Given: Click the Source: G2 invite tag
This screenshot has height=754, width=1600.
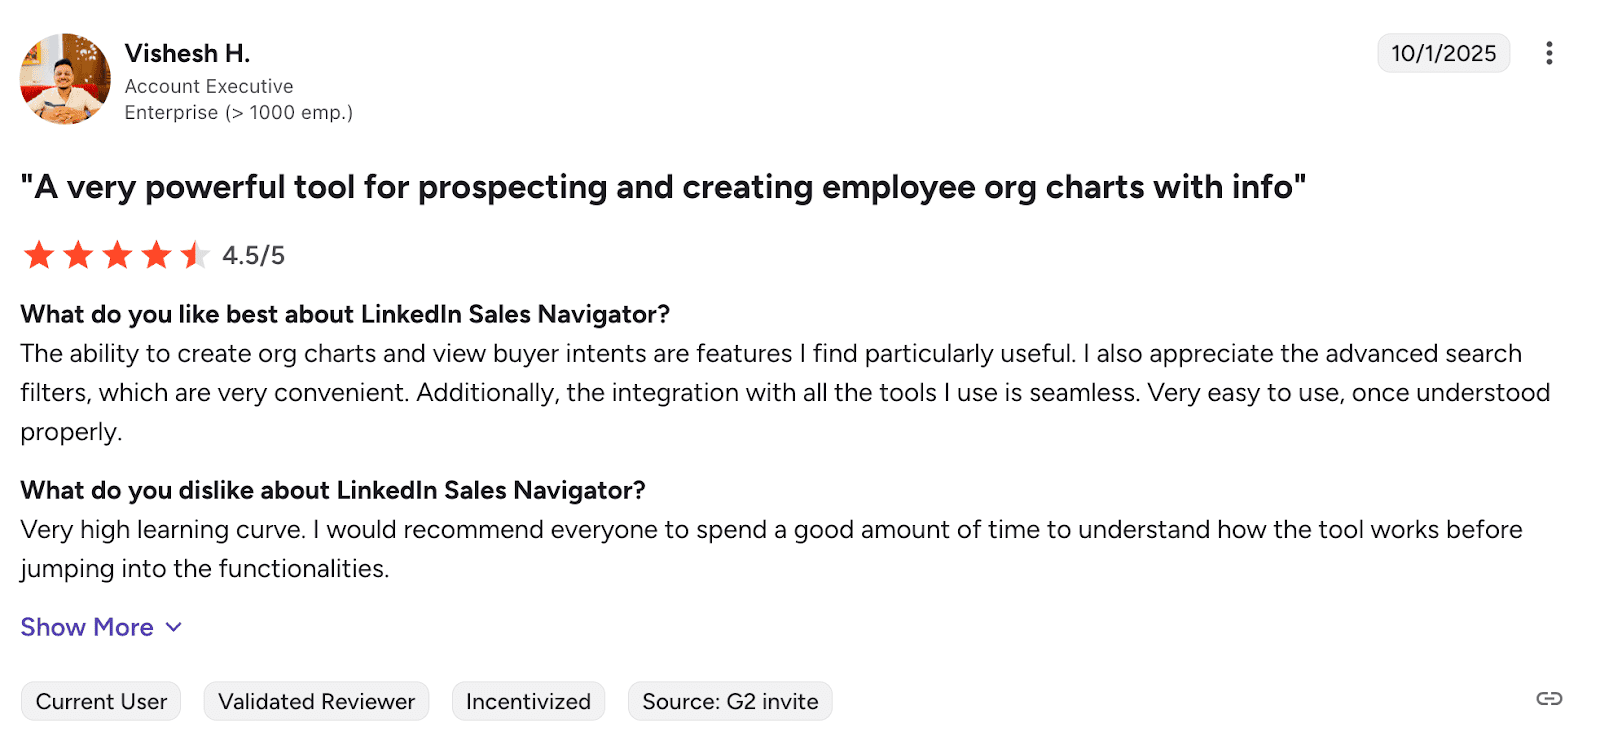Looking at the screenshot, I should (730, 701).
